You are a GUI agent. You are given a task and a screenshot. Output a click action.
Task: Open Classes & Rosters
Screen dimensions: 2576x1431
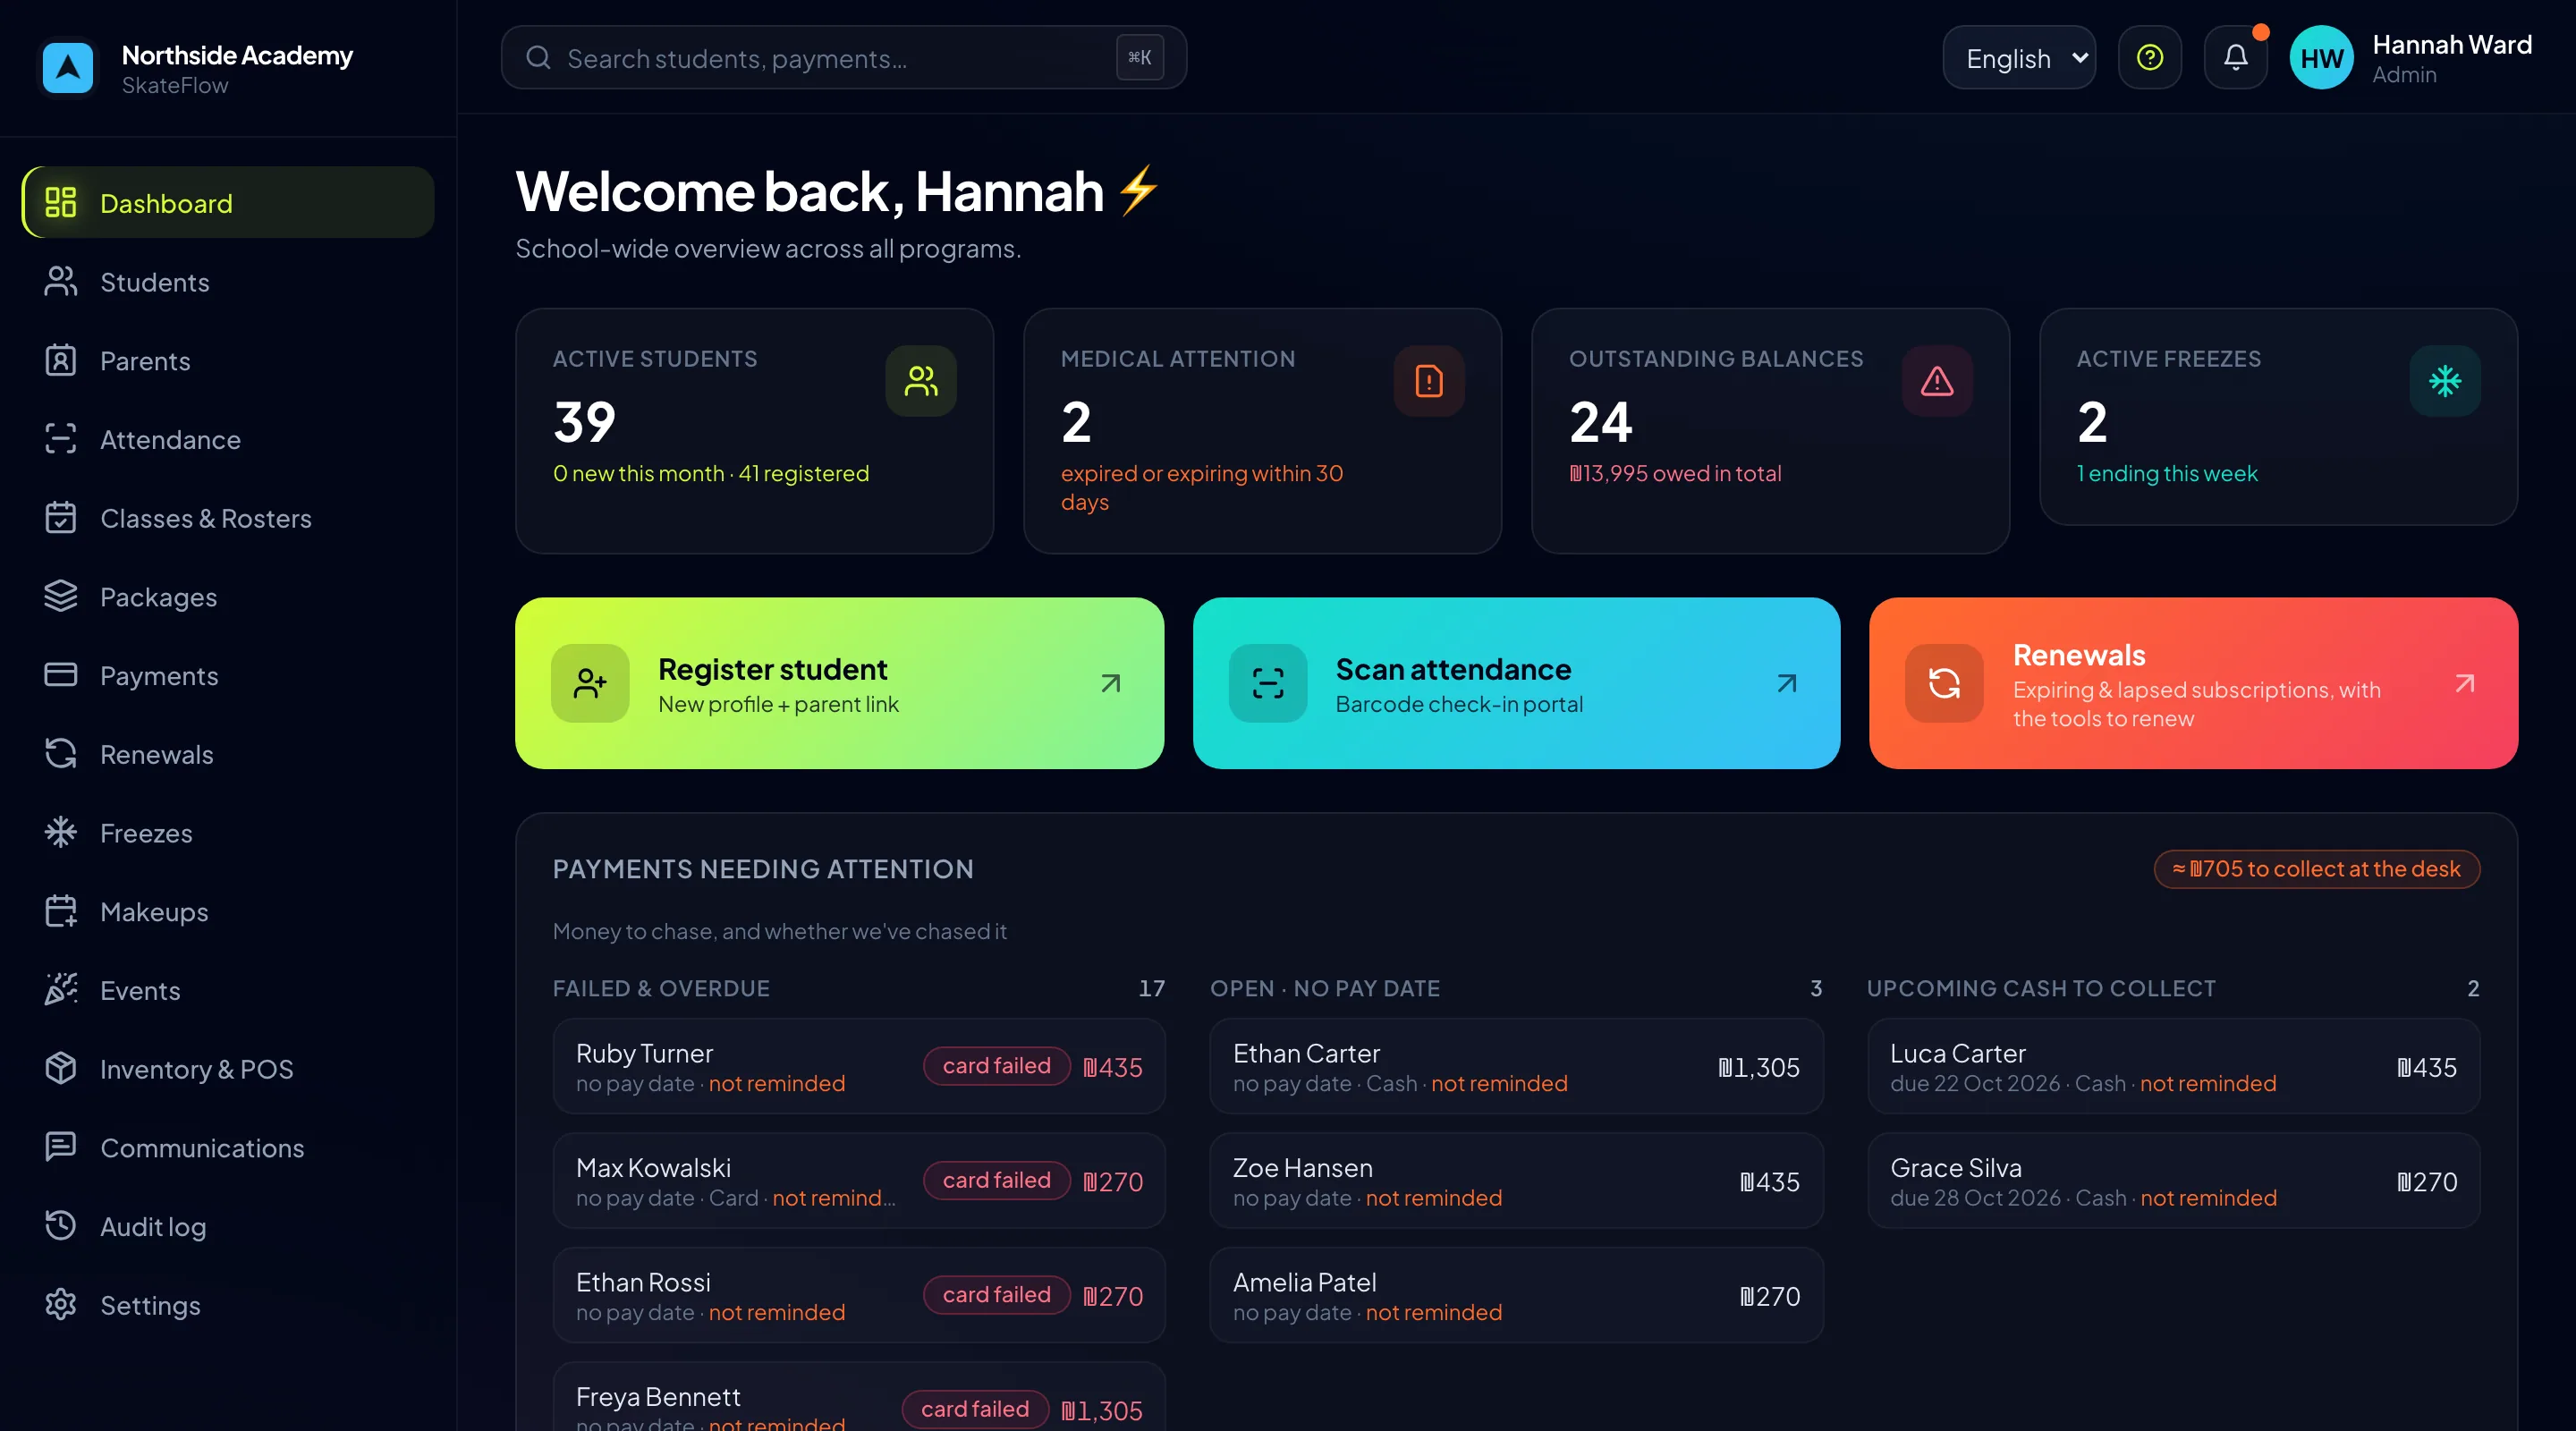tap(228, 518)
